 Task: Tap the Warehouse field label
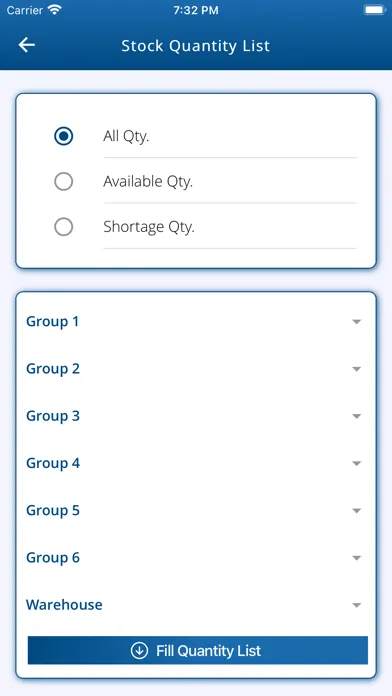point(64,605)
